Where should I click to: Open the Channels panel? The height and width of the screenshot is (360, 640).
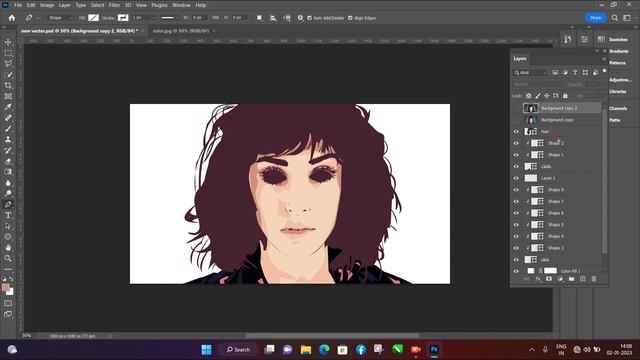618,109
